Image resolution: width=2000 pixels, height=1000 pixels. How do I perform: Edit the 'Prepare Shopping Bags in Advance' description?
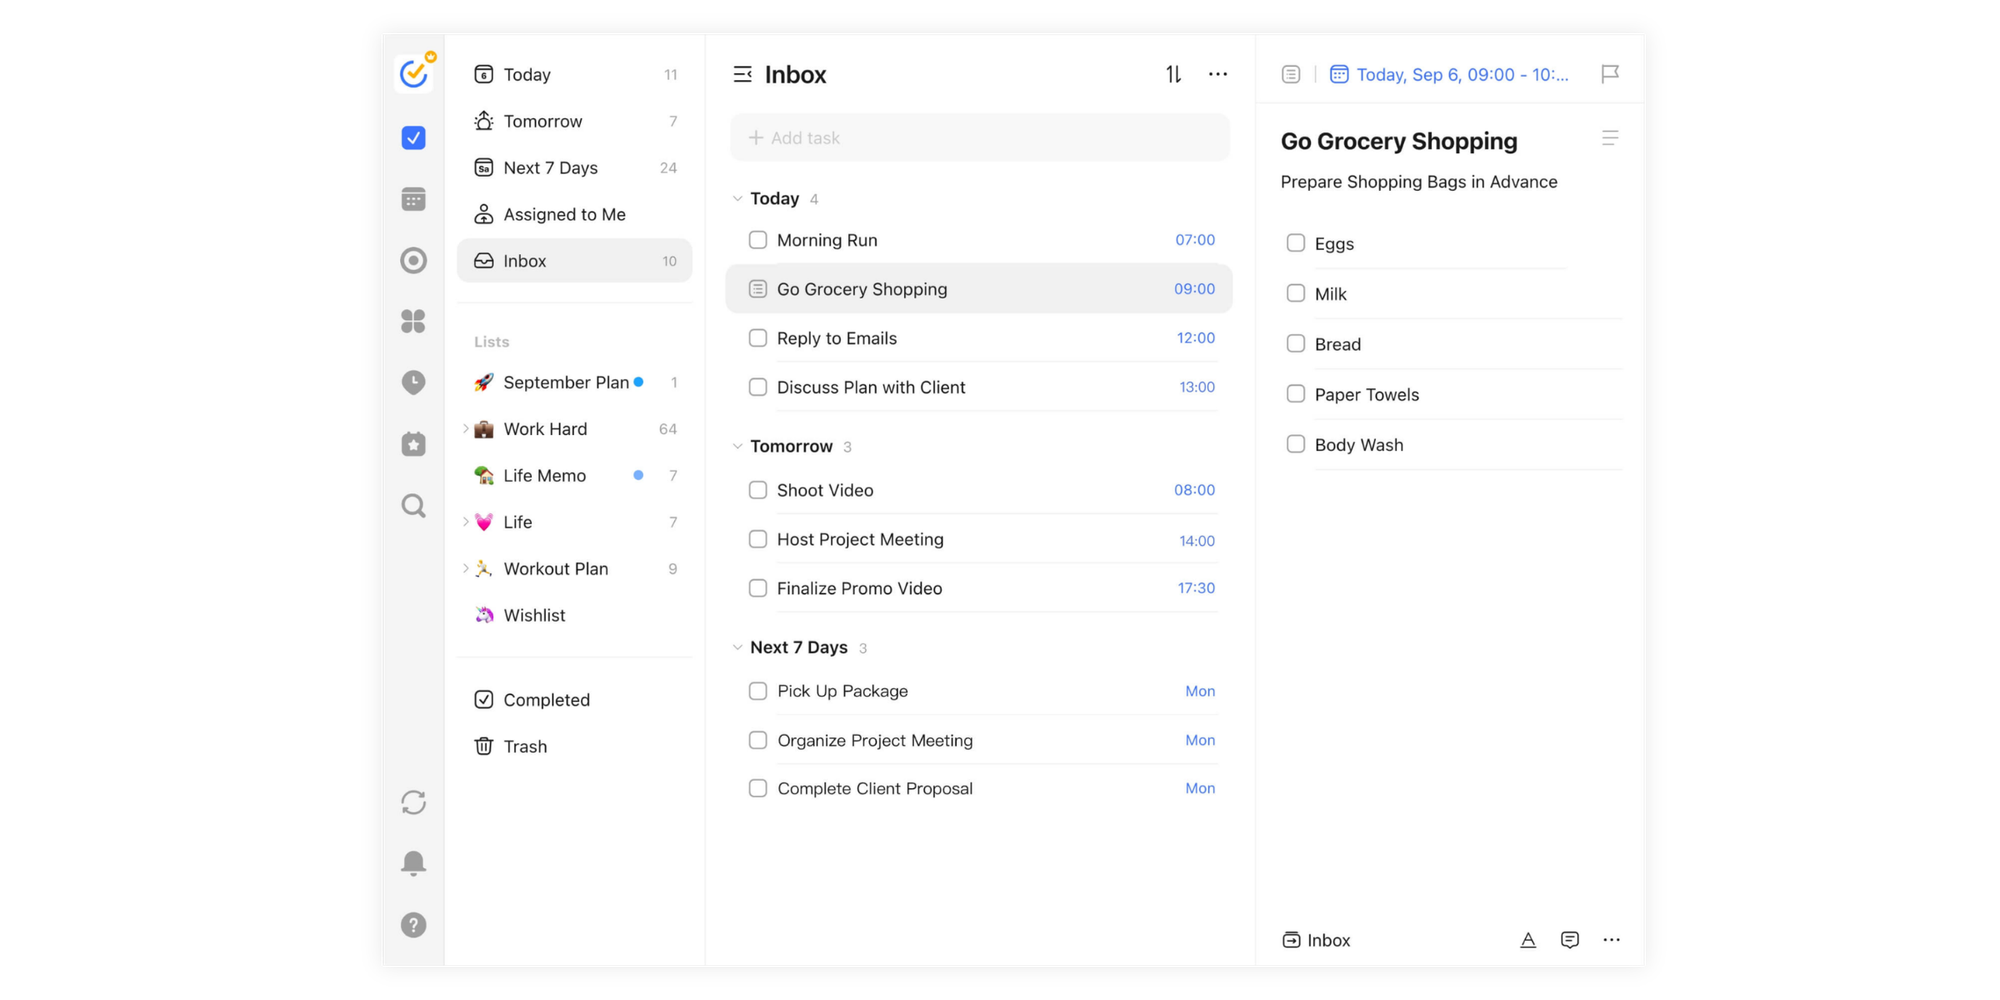click(x=1419, y=182)
